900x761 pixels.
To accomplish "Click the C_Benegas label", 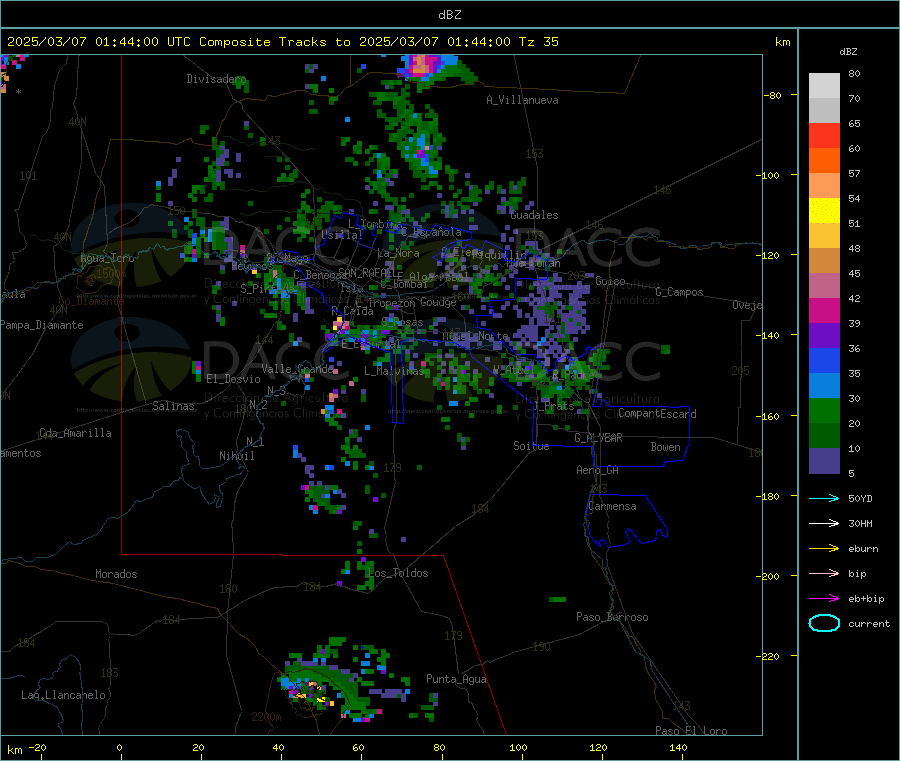I will coord(320,275).
